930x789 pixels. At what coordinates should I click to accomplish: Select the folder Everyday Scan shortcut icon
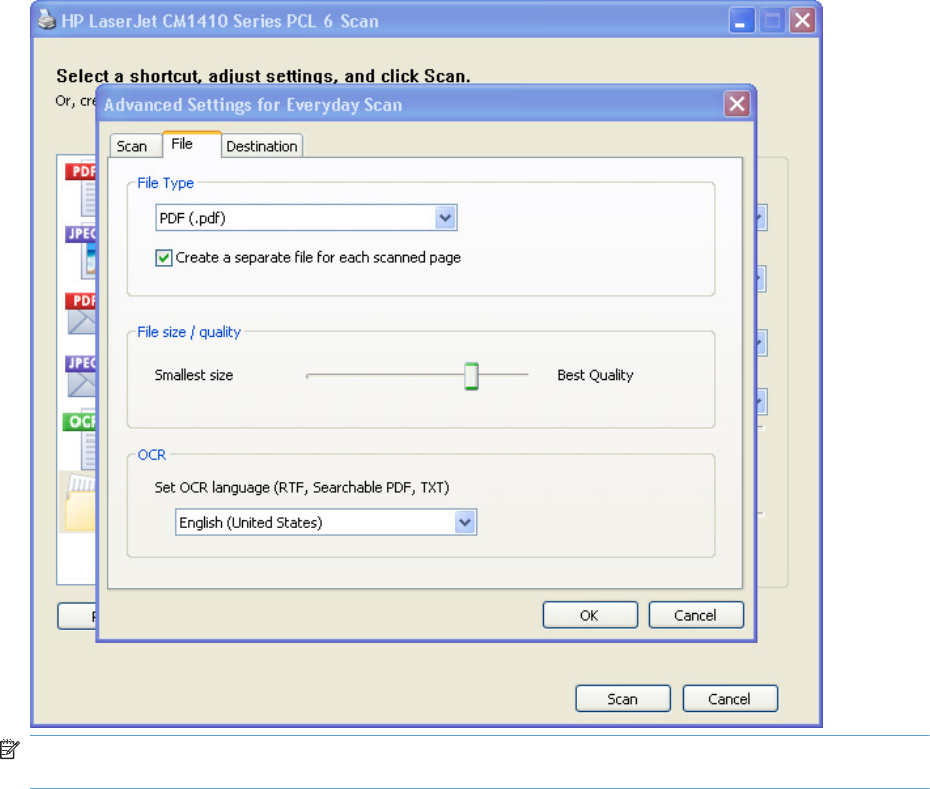tap(81, 502)
